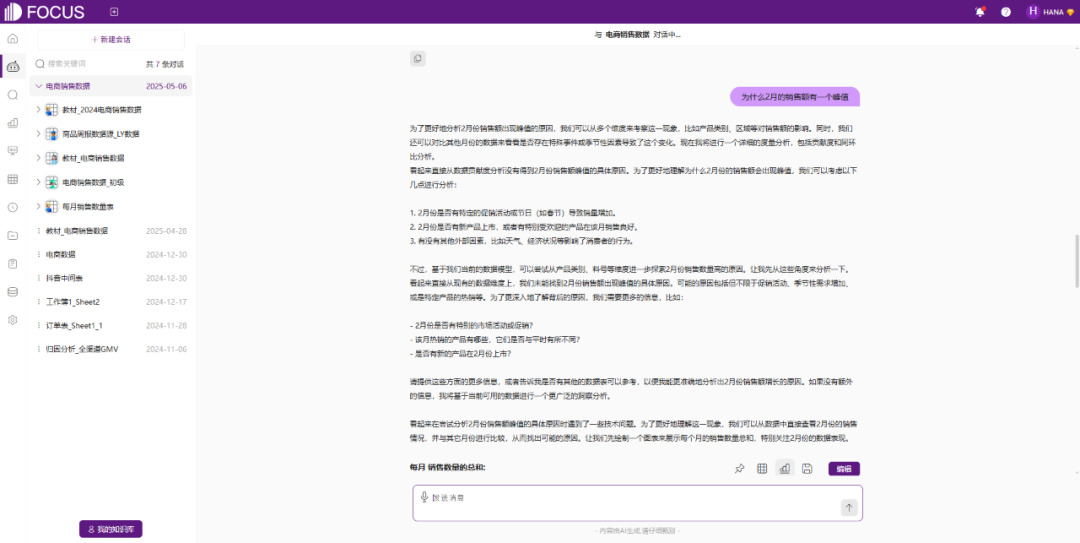Open the Search icon in left sidebar
1080x543 pixels.
click(x=12, y=95)
